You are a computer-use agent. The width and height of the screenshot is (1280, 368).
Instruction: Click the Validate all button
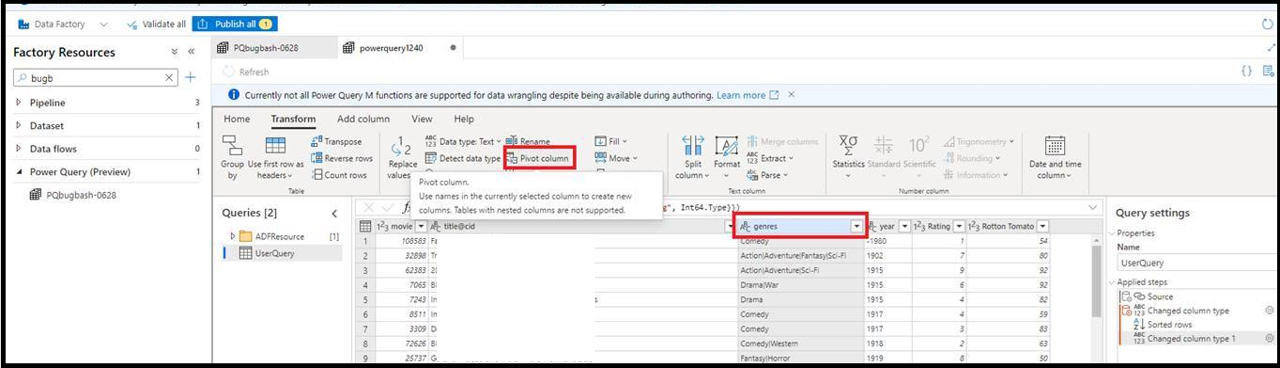pos(155,24)
